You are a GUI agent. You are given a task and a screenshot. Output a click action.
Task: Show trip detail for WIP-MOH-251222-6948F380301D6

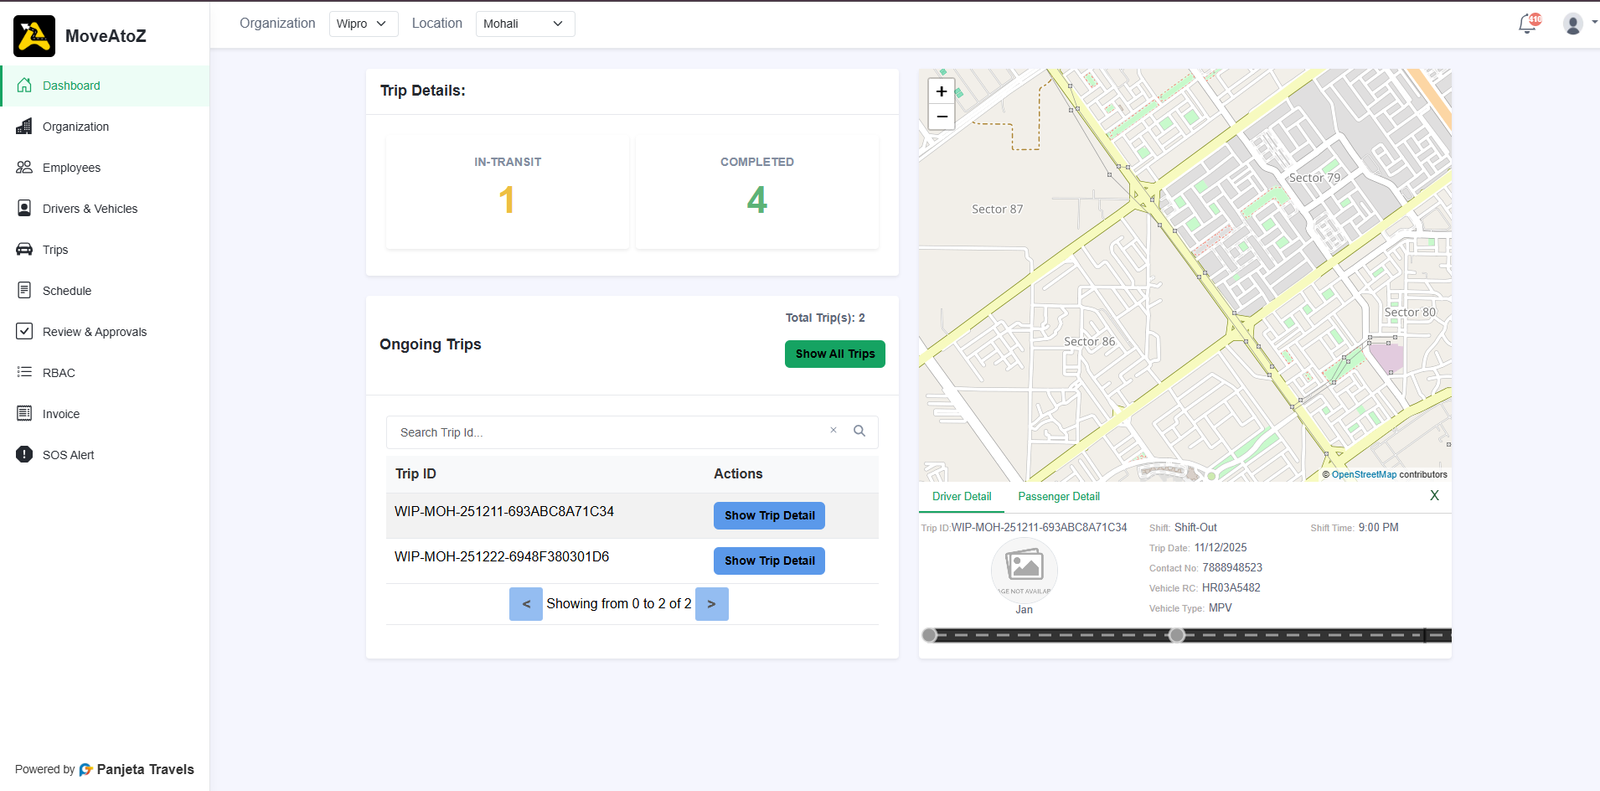coord(768,561)
